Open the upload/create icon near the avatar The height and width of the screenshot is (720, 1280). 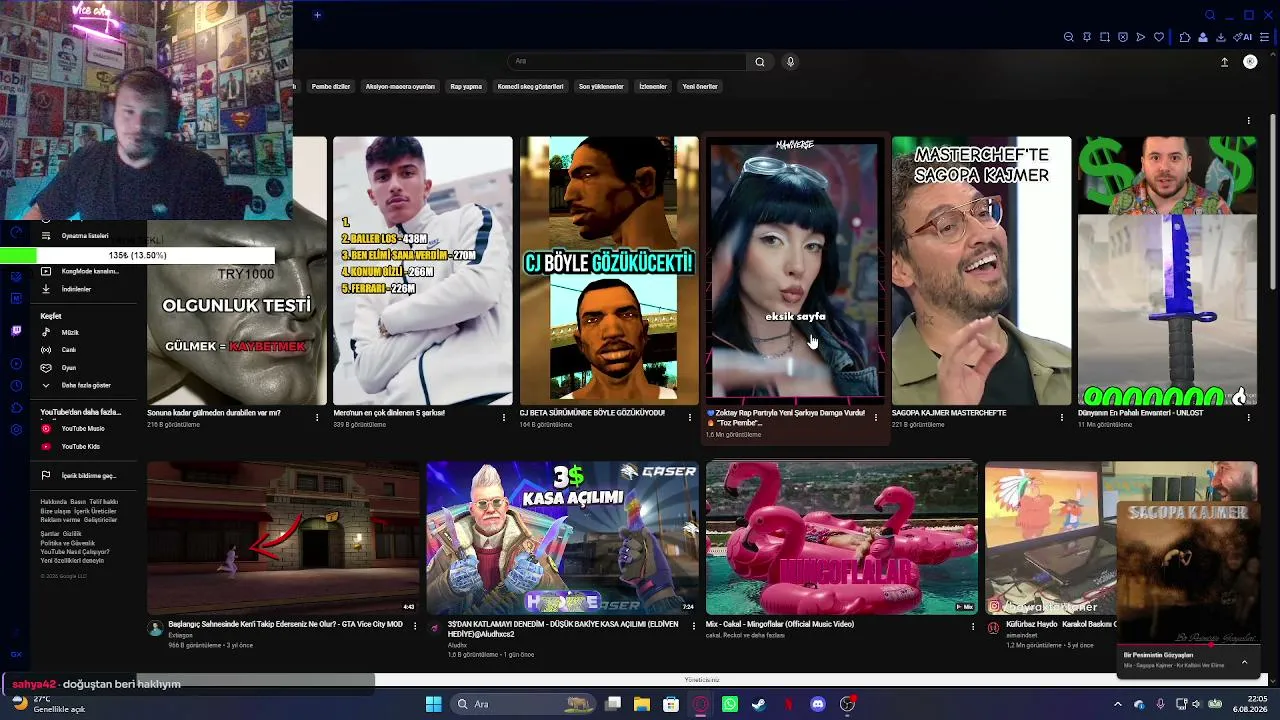tap(1224, 62)
